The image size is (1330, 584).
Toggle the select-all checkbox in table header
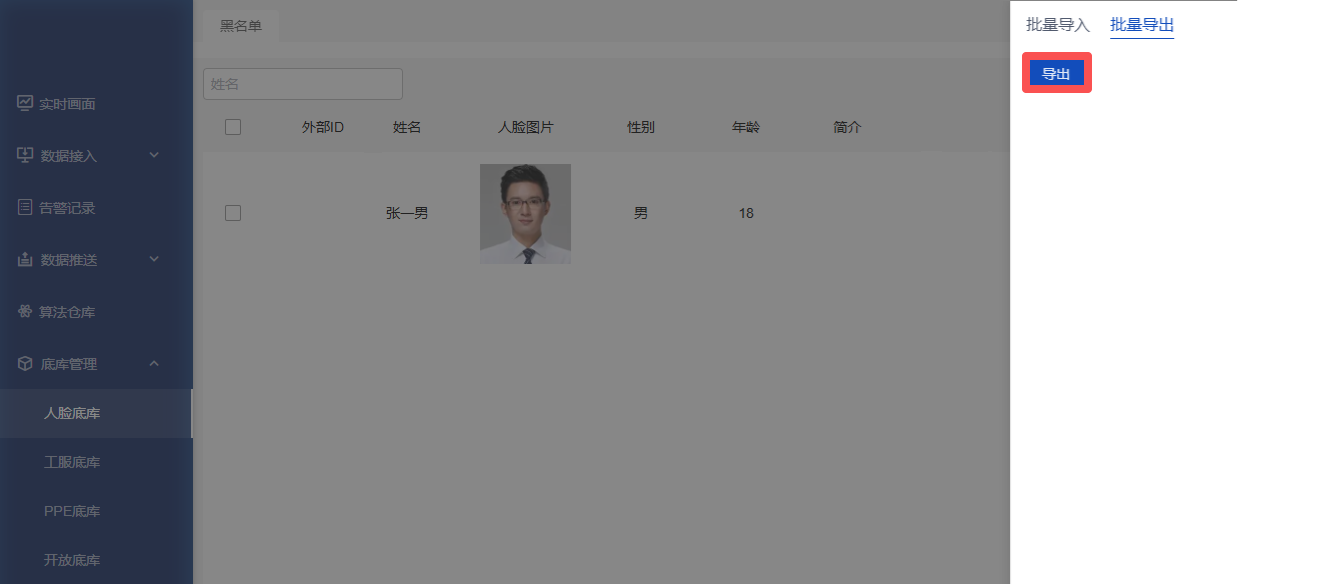(x=233, y=127)
